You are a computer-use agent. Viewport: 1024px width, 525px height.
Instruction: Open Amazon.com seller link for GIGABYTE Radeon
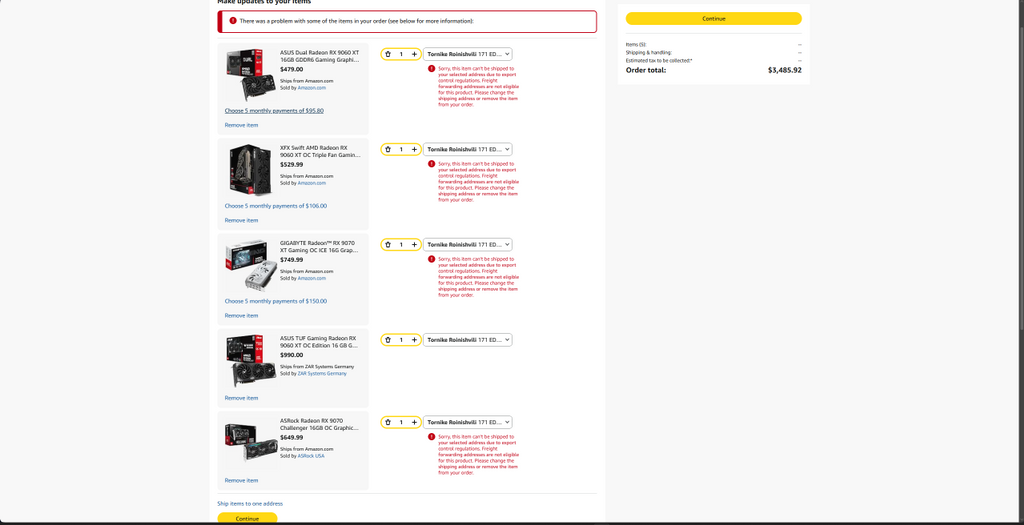312,279
